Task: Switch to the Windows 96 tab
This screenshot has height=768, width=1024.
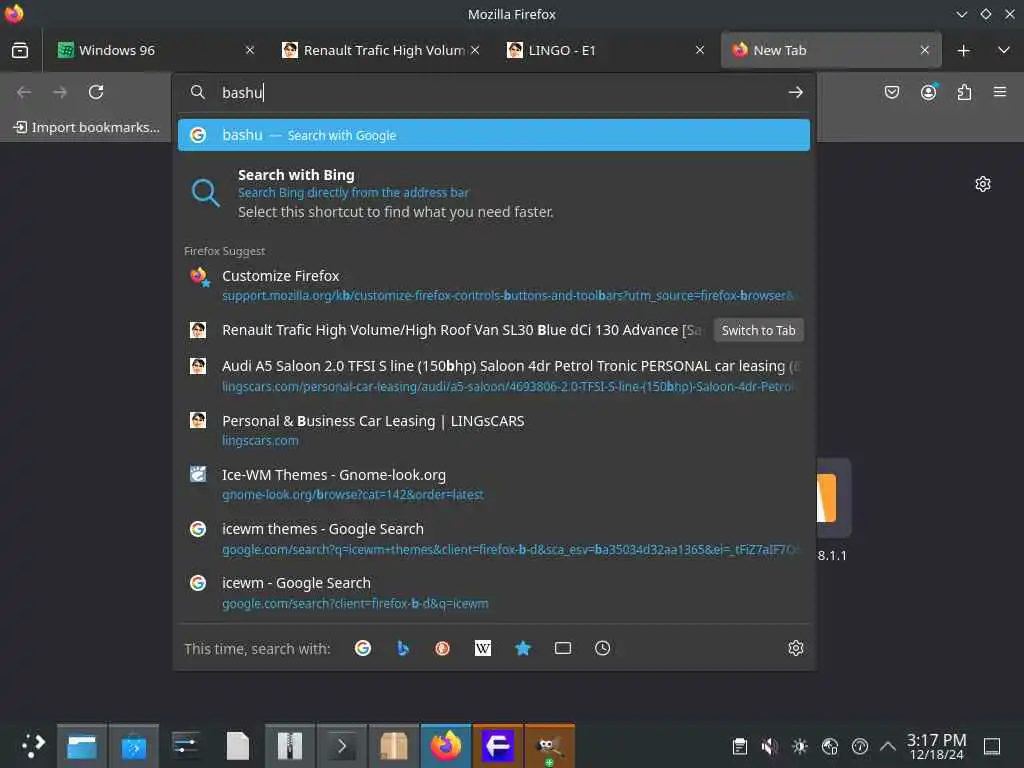Action: tap(155, 50)
